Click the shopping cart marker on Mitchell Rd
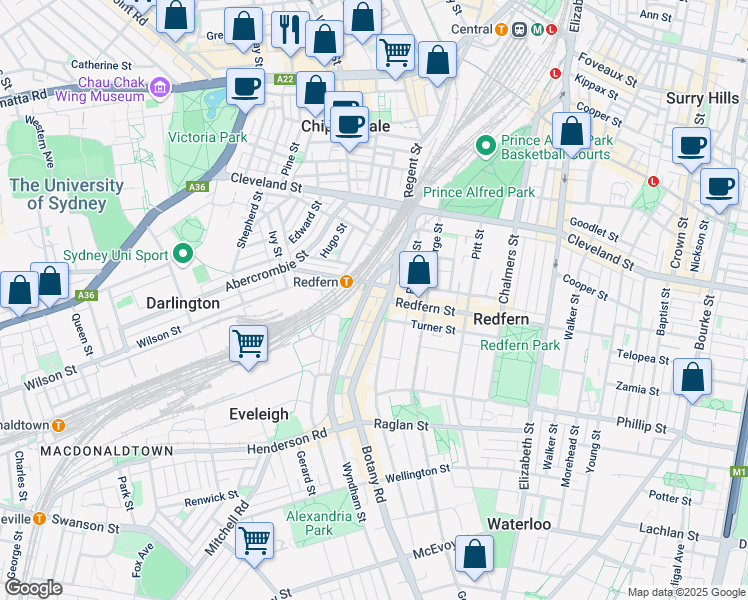Screen dimensions: 748x600 click(254, 544)
